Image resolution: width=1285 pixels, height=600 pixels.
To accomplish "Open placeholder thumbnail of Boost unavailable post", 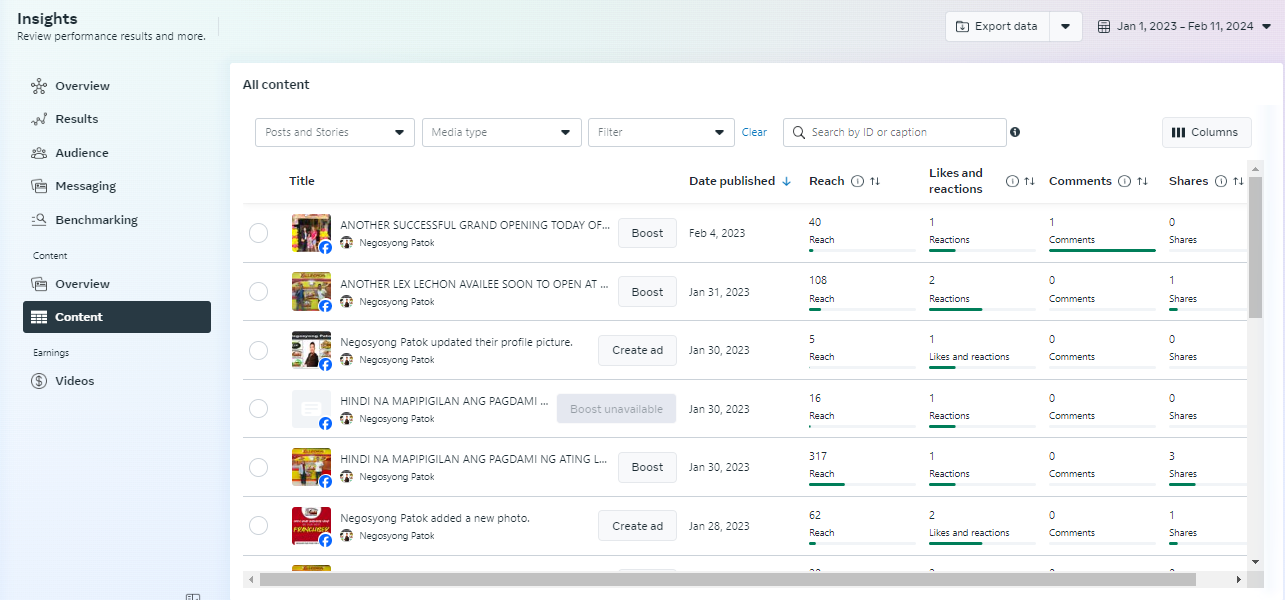I will 311,409.
